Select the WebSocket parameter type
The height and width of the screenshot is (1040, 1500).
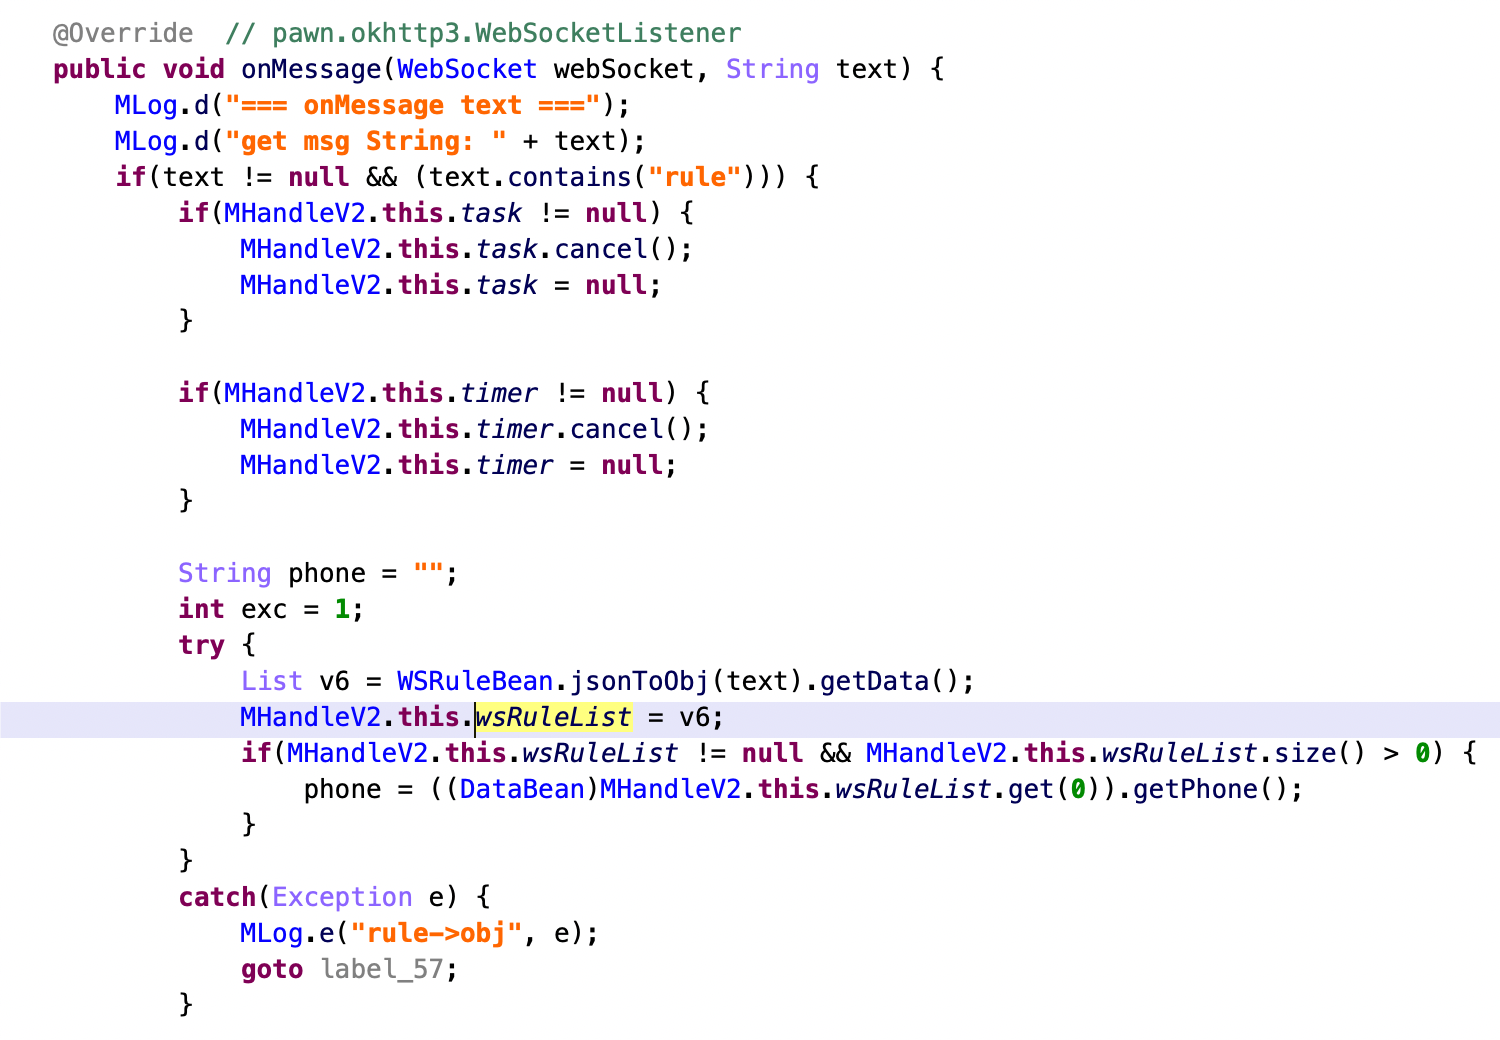pyautogui.click(x=467, y=69)
